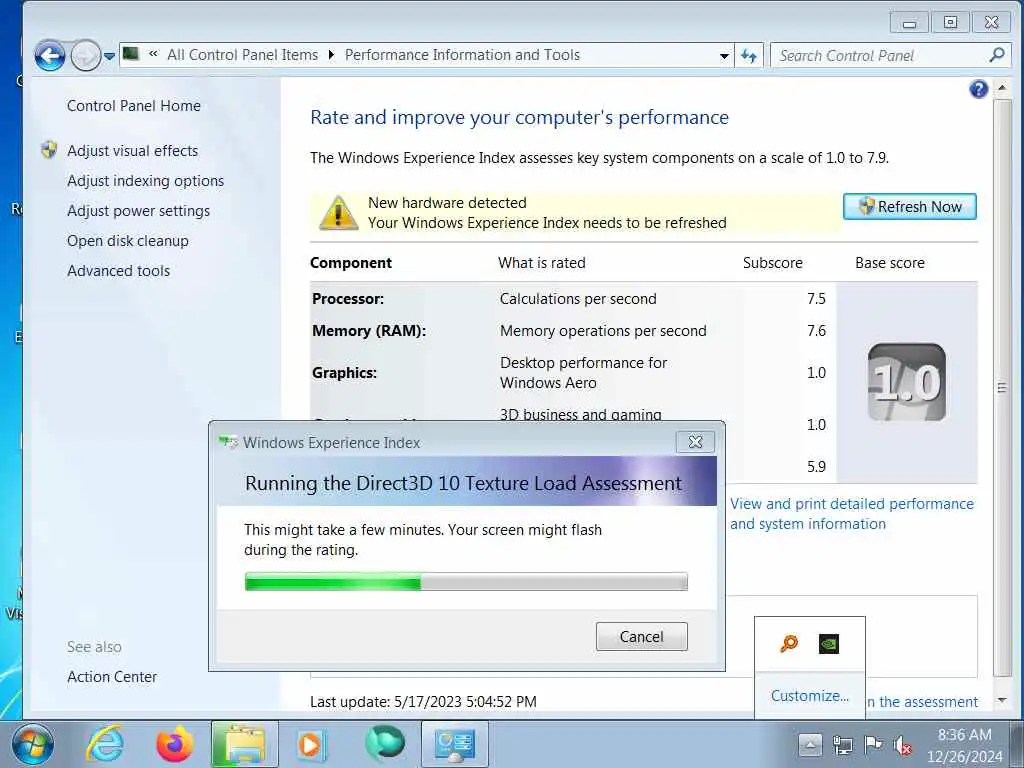Viewport: 1024px width, 768px height.
Task: Click shield icon beside Adjust visual effects
Action: (49, 150)
